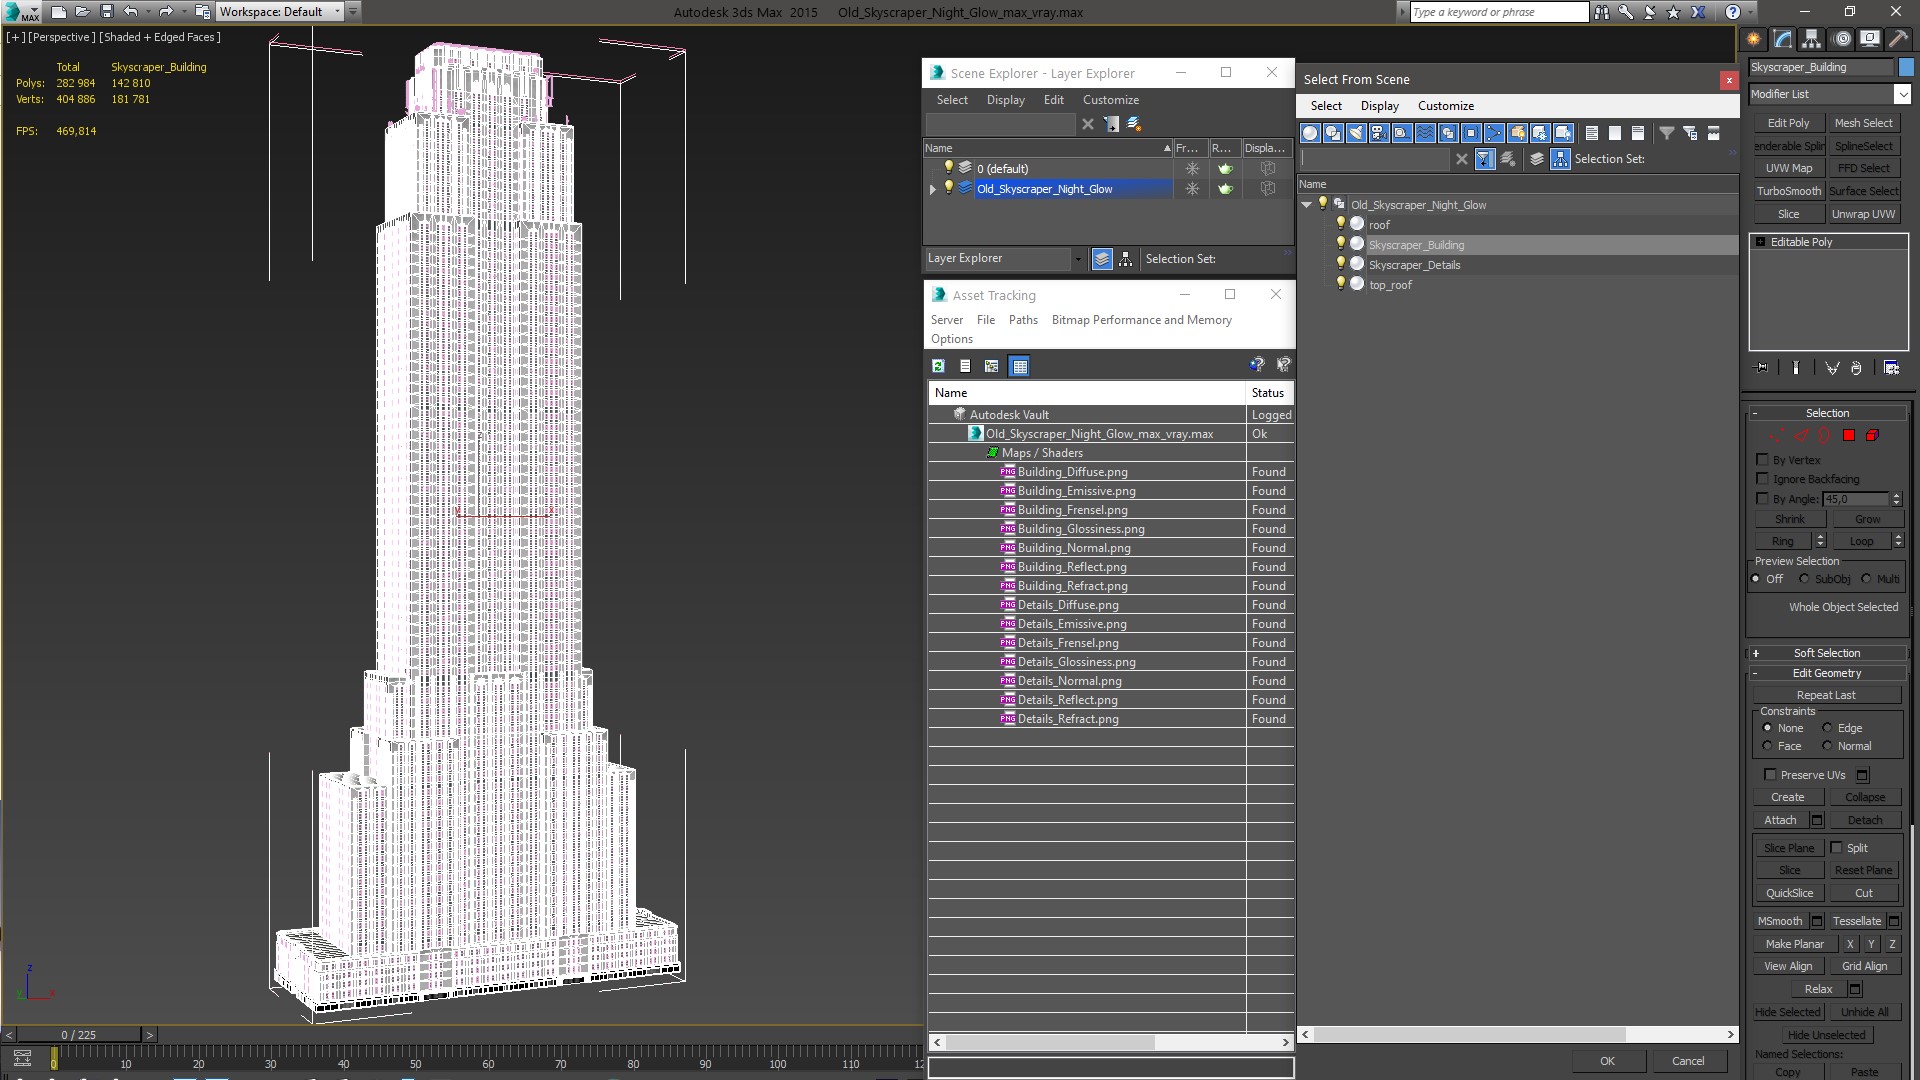This screenshot has height=1080, width=1920.
Task: Click the Attach button
Action: point(1780,820)
